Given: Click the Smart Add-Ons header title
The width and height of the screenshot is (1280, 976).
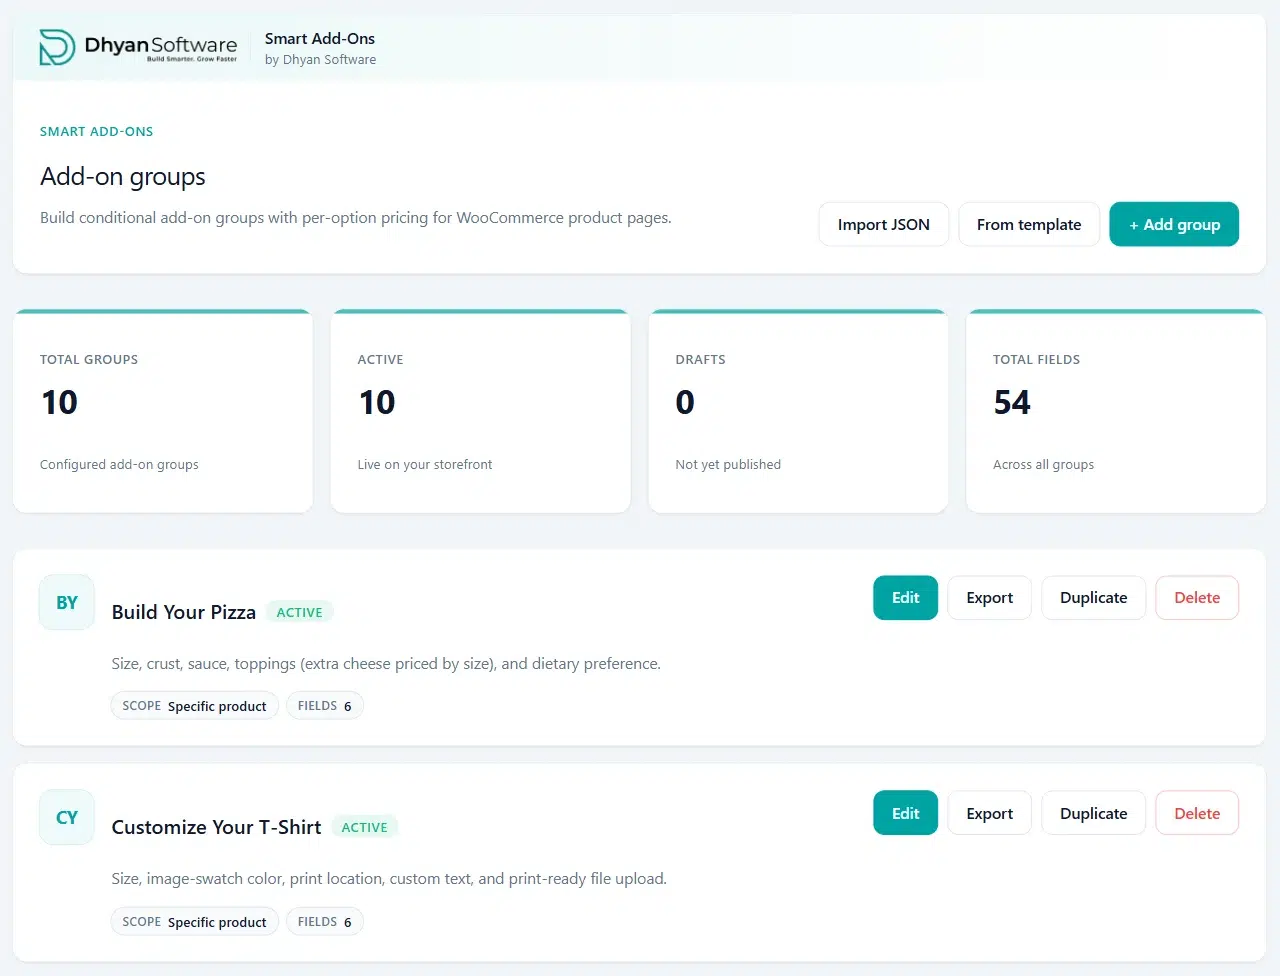Looking at the screenshot, I should (x=320, y=38).
